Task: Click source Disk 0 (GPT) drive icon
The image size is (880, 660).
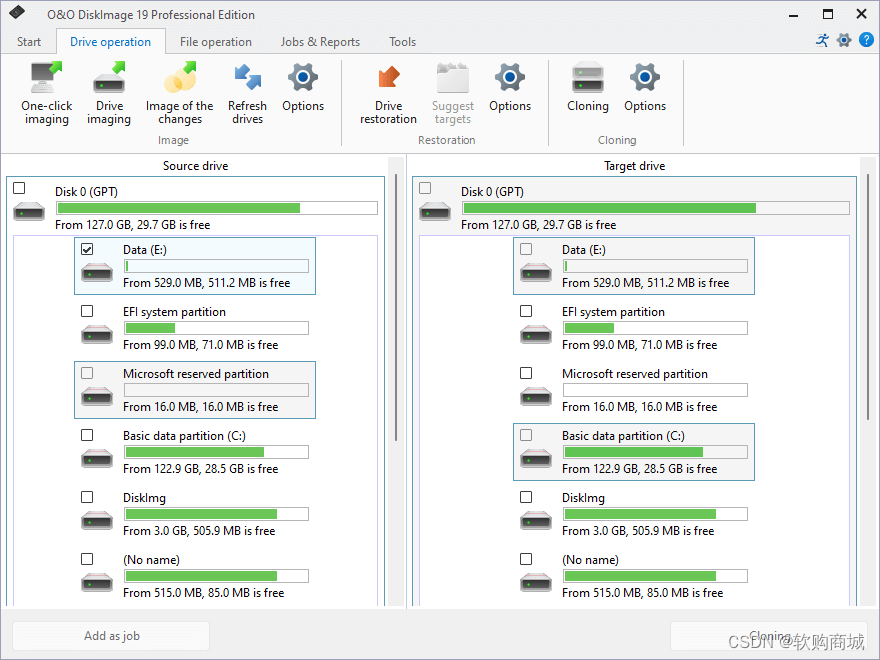Action: pyautogui.click(x=29, y=212)
